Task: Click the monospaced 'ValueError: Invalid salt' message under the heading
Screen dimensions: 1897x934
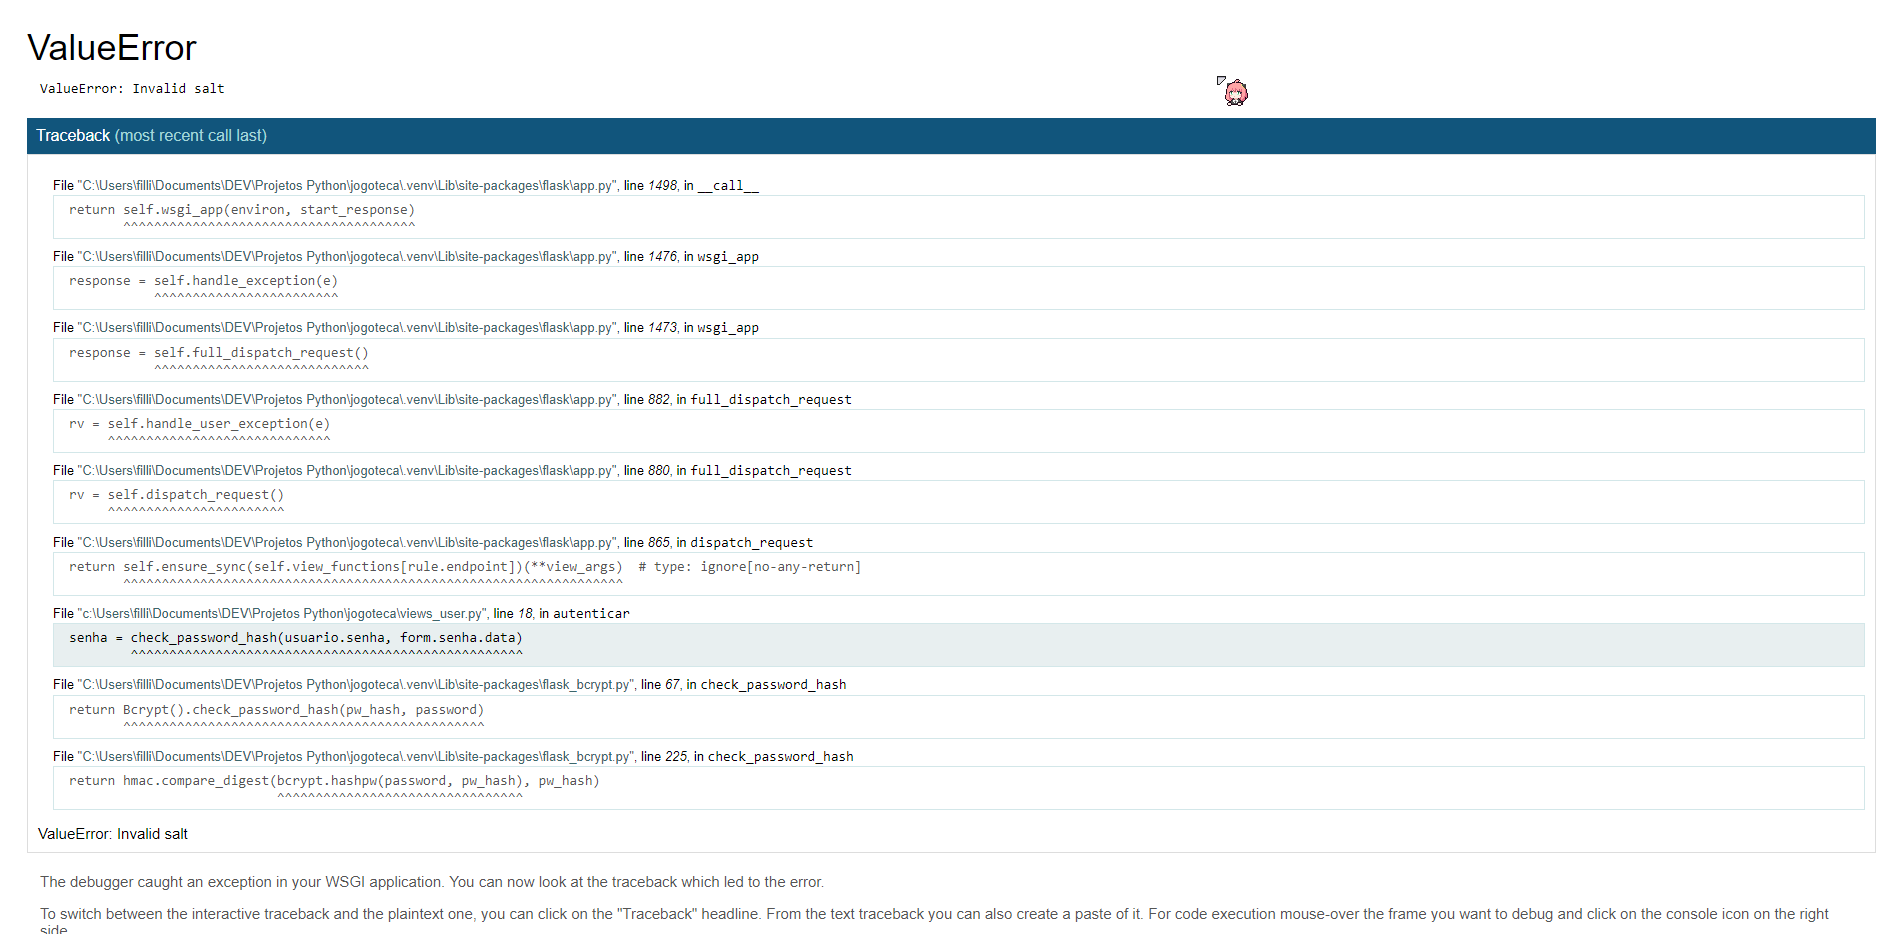Action: 132,89
